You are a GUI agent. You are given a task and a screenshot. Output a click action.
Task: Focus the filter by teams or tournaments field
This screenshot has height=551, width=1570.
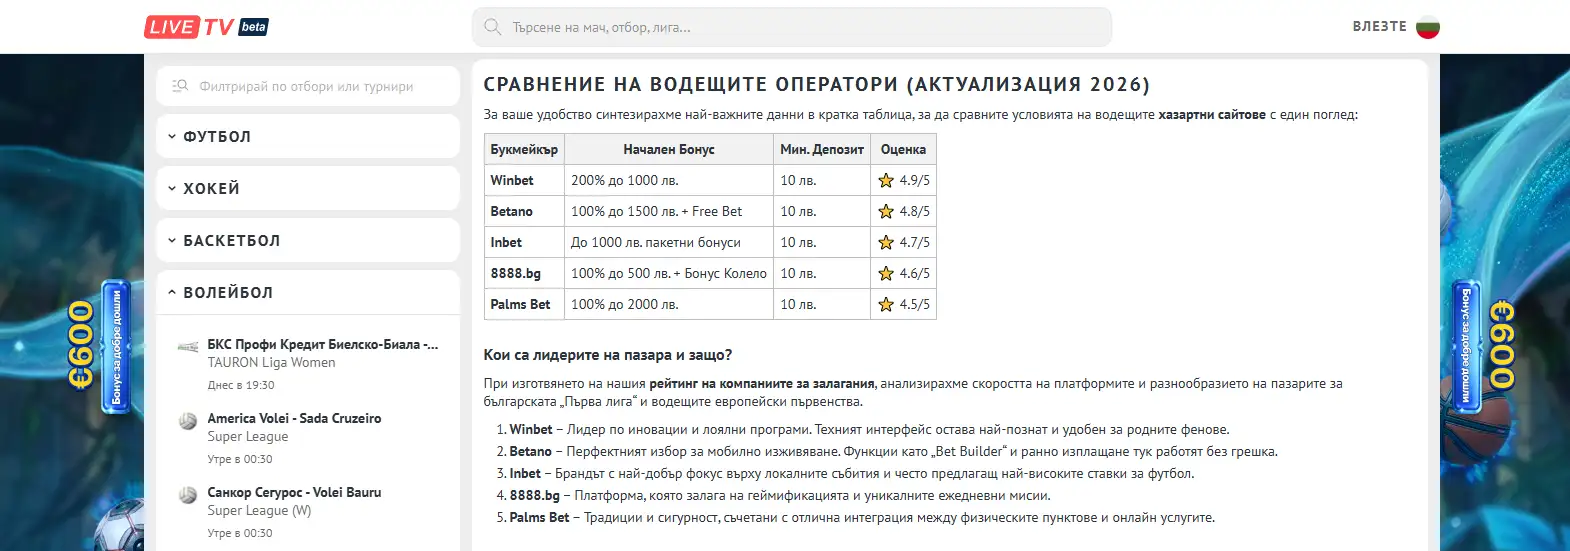pyautogui.click(x=308, y=86)
